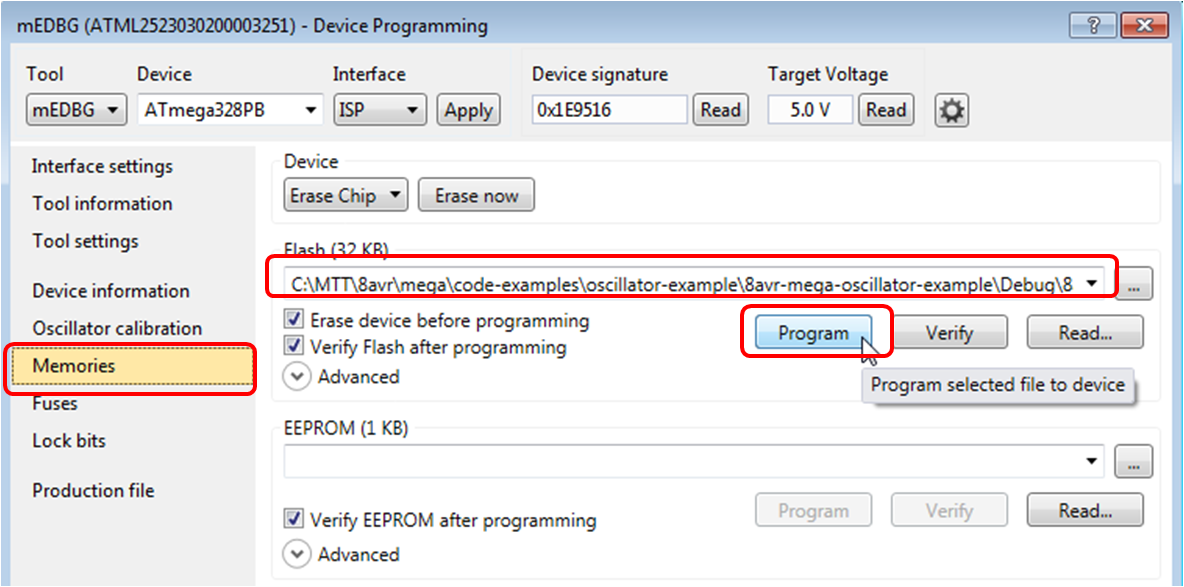Open the Tool dropdown showing mEDBG
The width and height of the screenshot is (1184, 587).
click(x=76, y=110)
